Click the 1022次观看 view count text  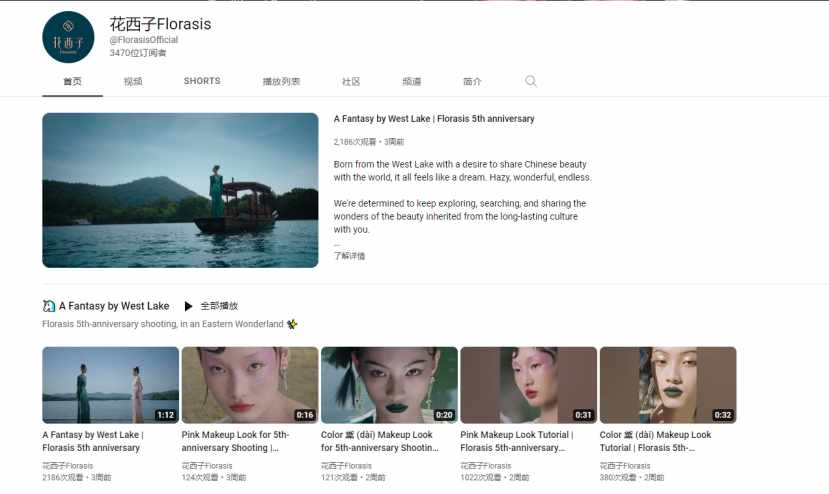click(481, 478)
